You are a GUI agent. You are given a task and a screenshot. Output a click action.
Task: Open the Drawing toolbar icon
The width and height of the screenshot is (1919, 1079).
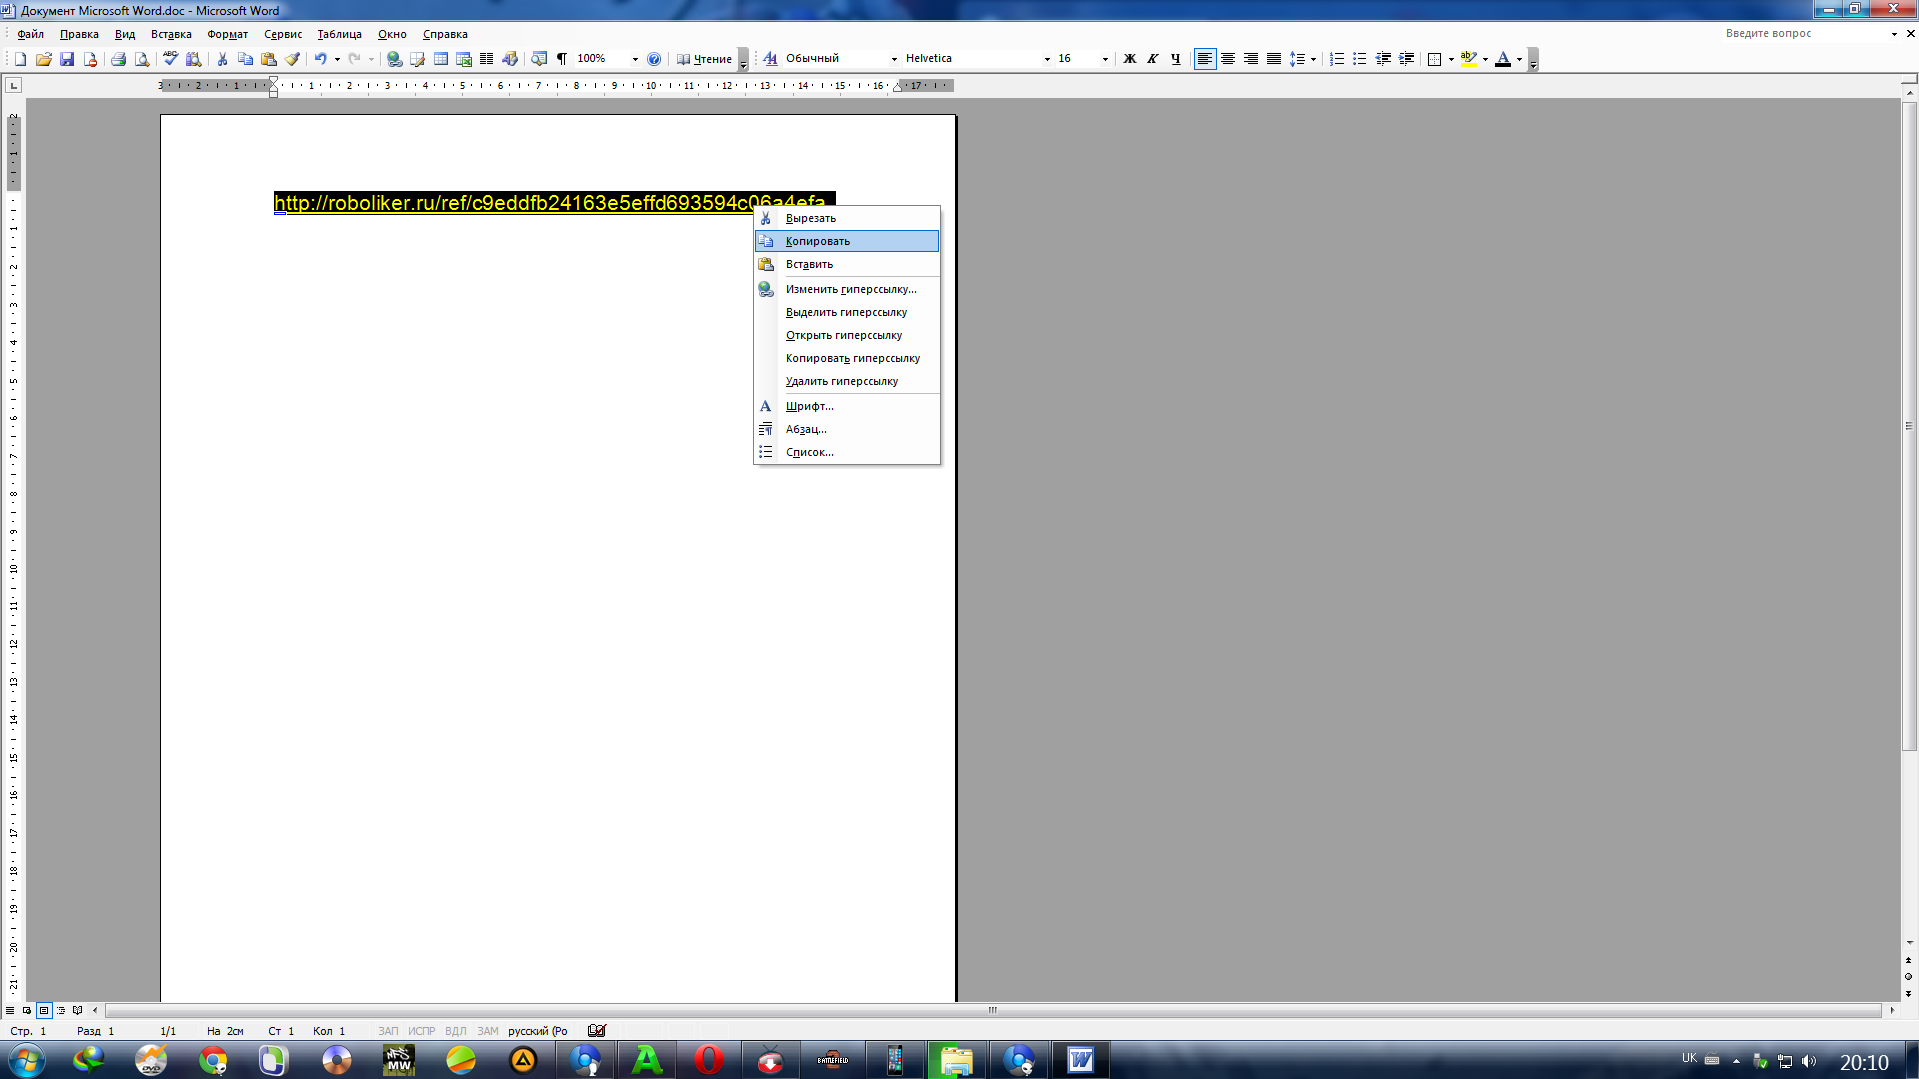[x=510, y=59]
